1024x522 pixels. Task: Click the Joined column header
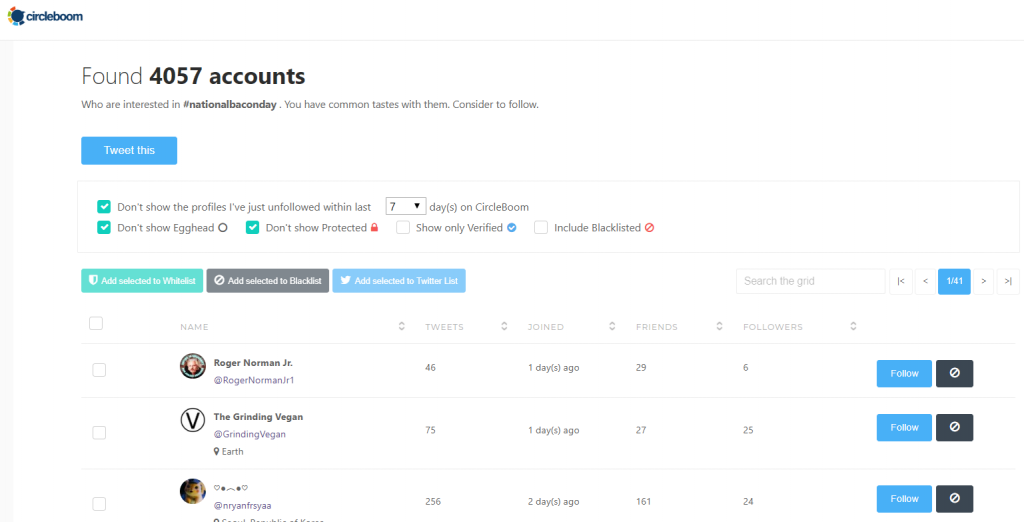click(x=546, y=327)
